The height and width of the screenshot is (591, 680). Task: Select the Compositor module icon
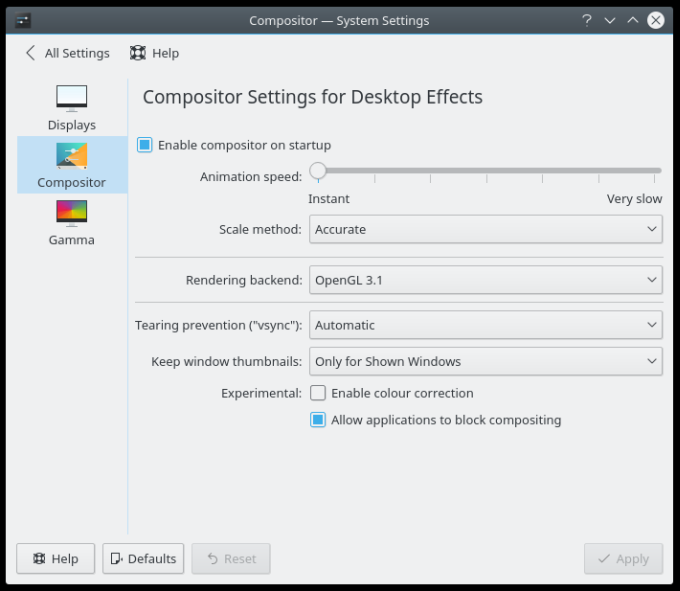coord(72,156)
